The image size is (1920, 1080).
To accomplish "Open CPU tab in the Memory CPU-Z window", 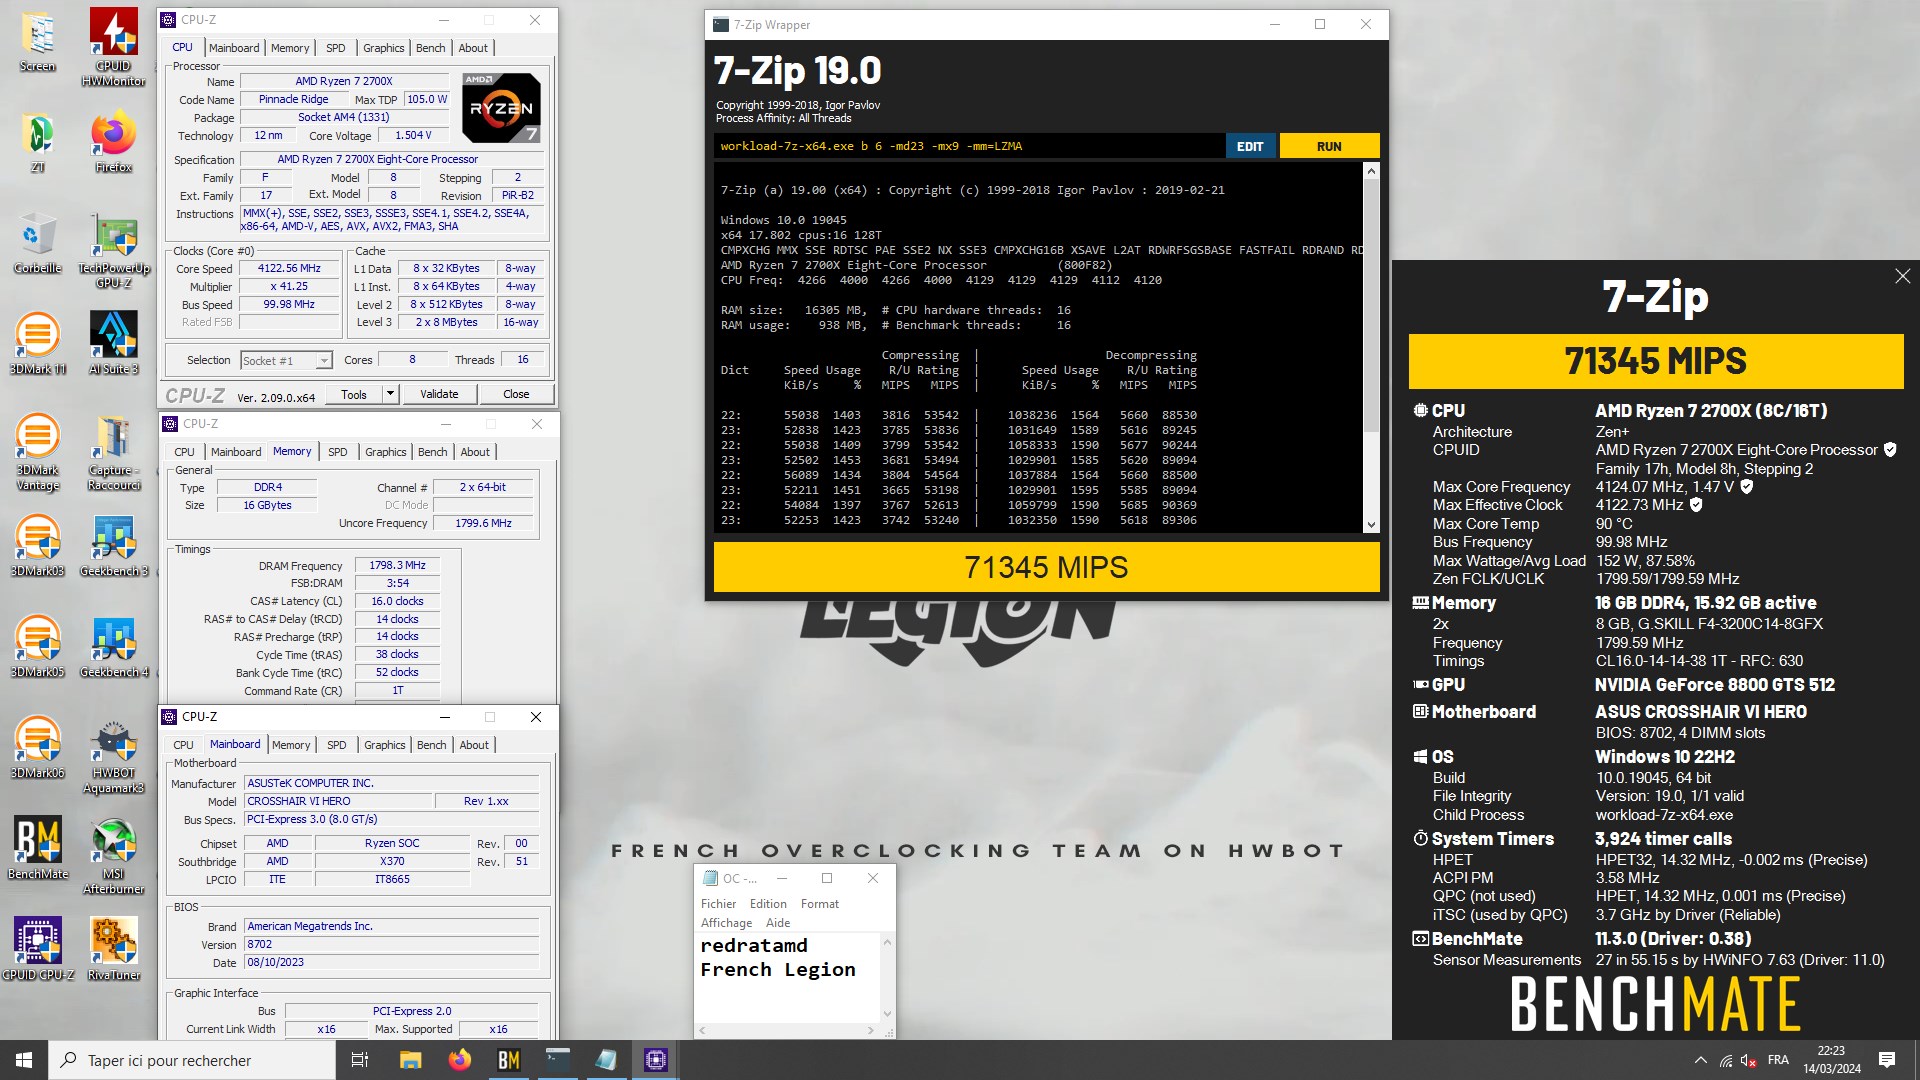I will (x=185, y=452).
